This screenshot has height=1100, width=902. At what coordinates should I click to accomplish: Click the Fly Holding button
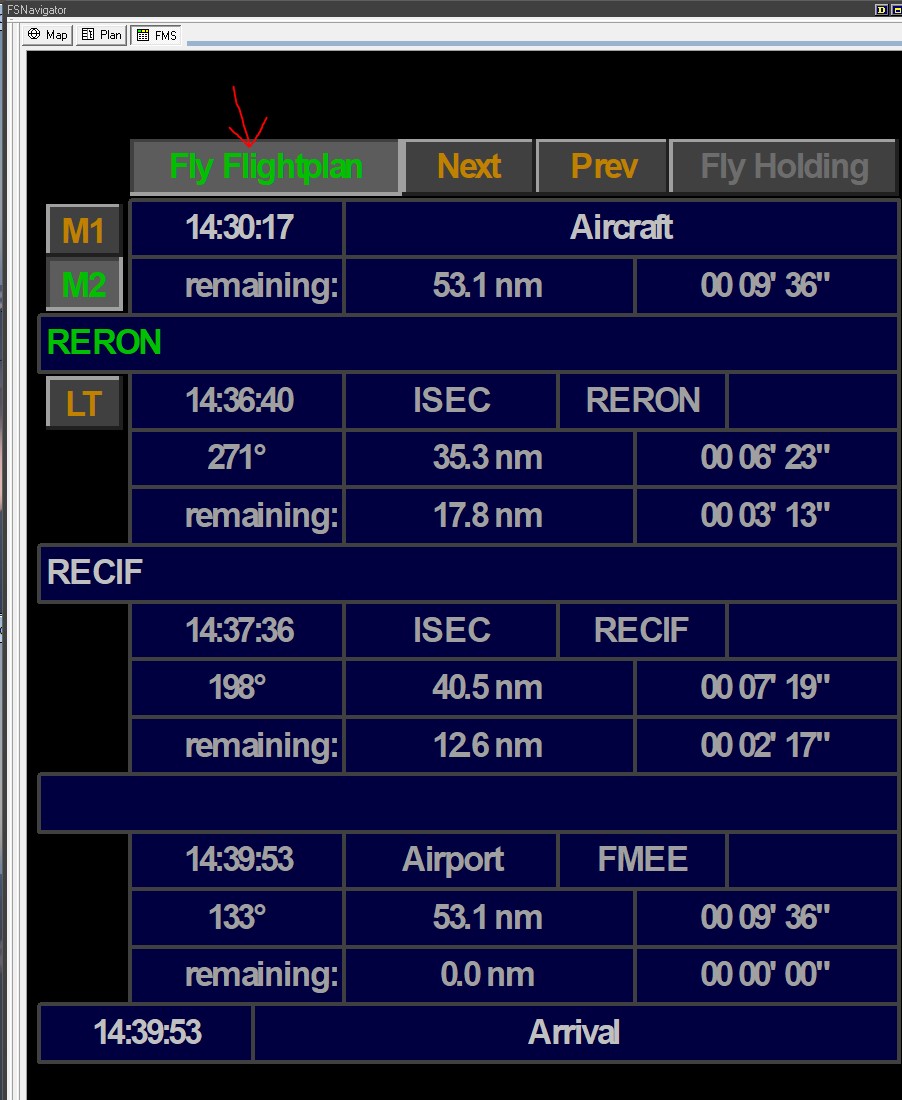click(x=783, y=167)
